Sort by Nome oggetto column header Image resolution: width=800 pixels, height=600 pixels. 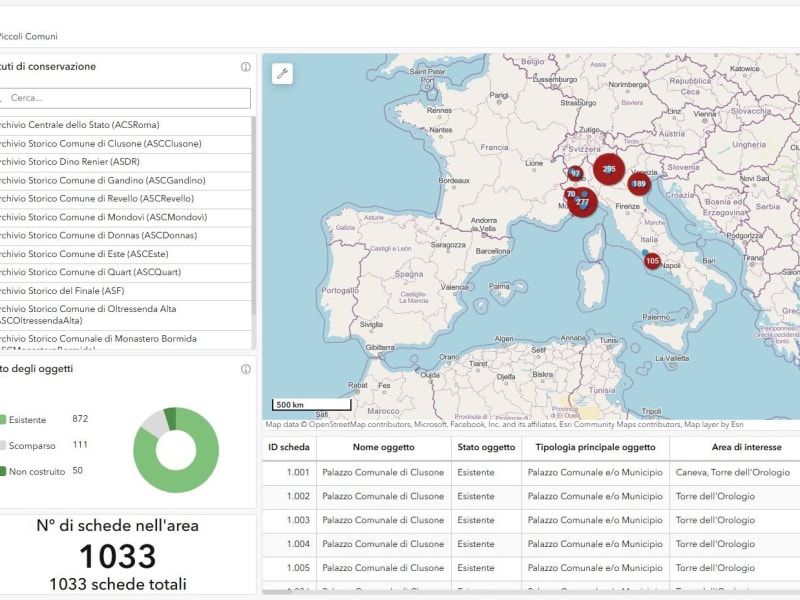point(384,447)
